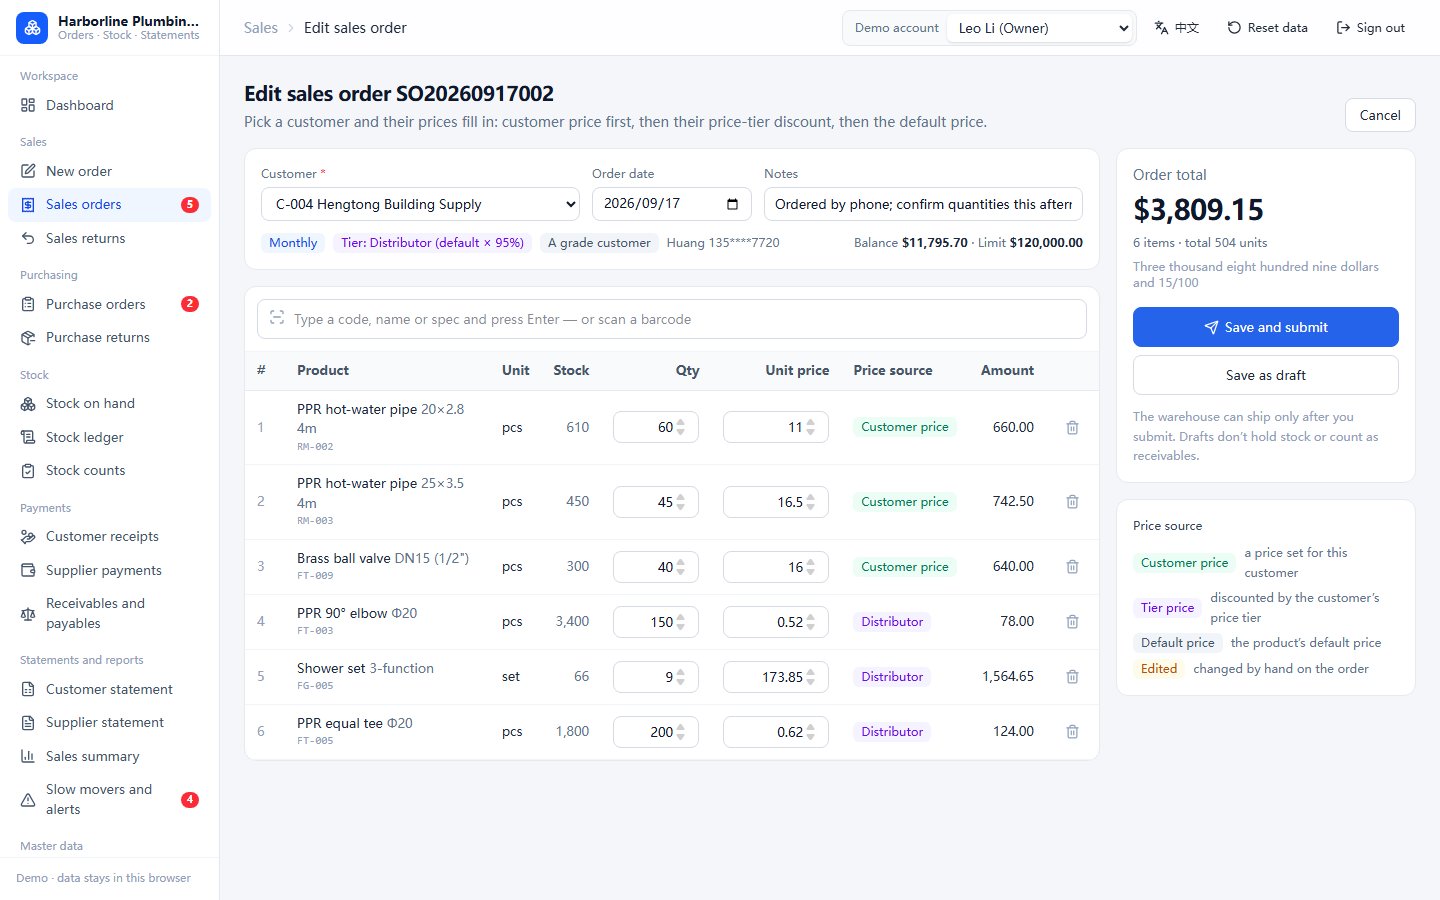The width and height of the screenshot is (1440, 900).
Task: Go to Sales orders list
Action: point(109,205)
